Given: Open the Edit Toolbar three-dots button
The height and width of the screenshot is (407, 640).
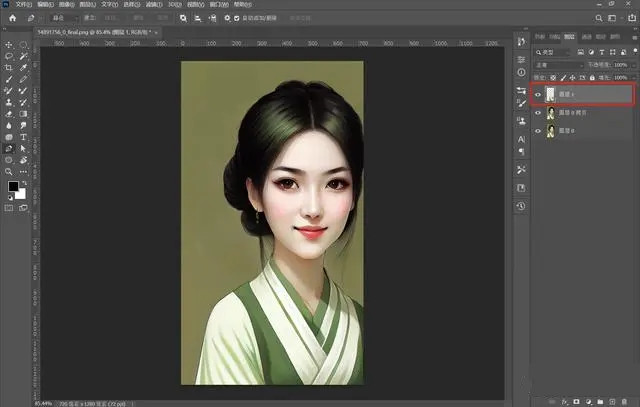Looking at the screenshot, I should [23, 171].
